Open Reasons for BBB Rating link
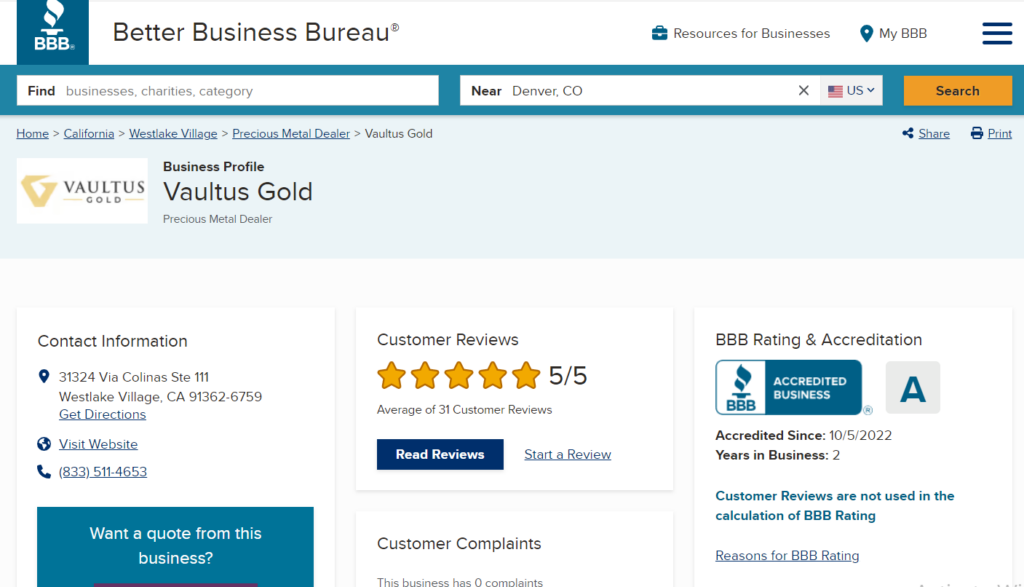The width and height of the screenshot is (1024, 587). tap(787, 556)
